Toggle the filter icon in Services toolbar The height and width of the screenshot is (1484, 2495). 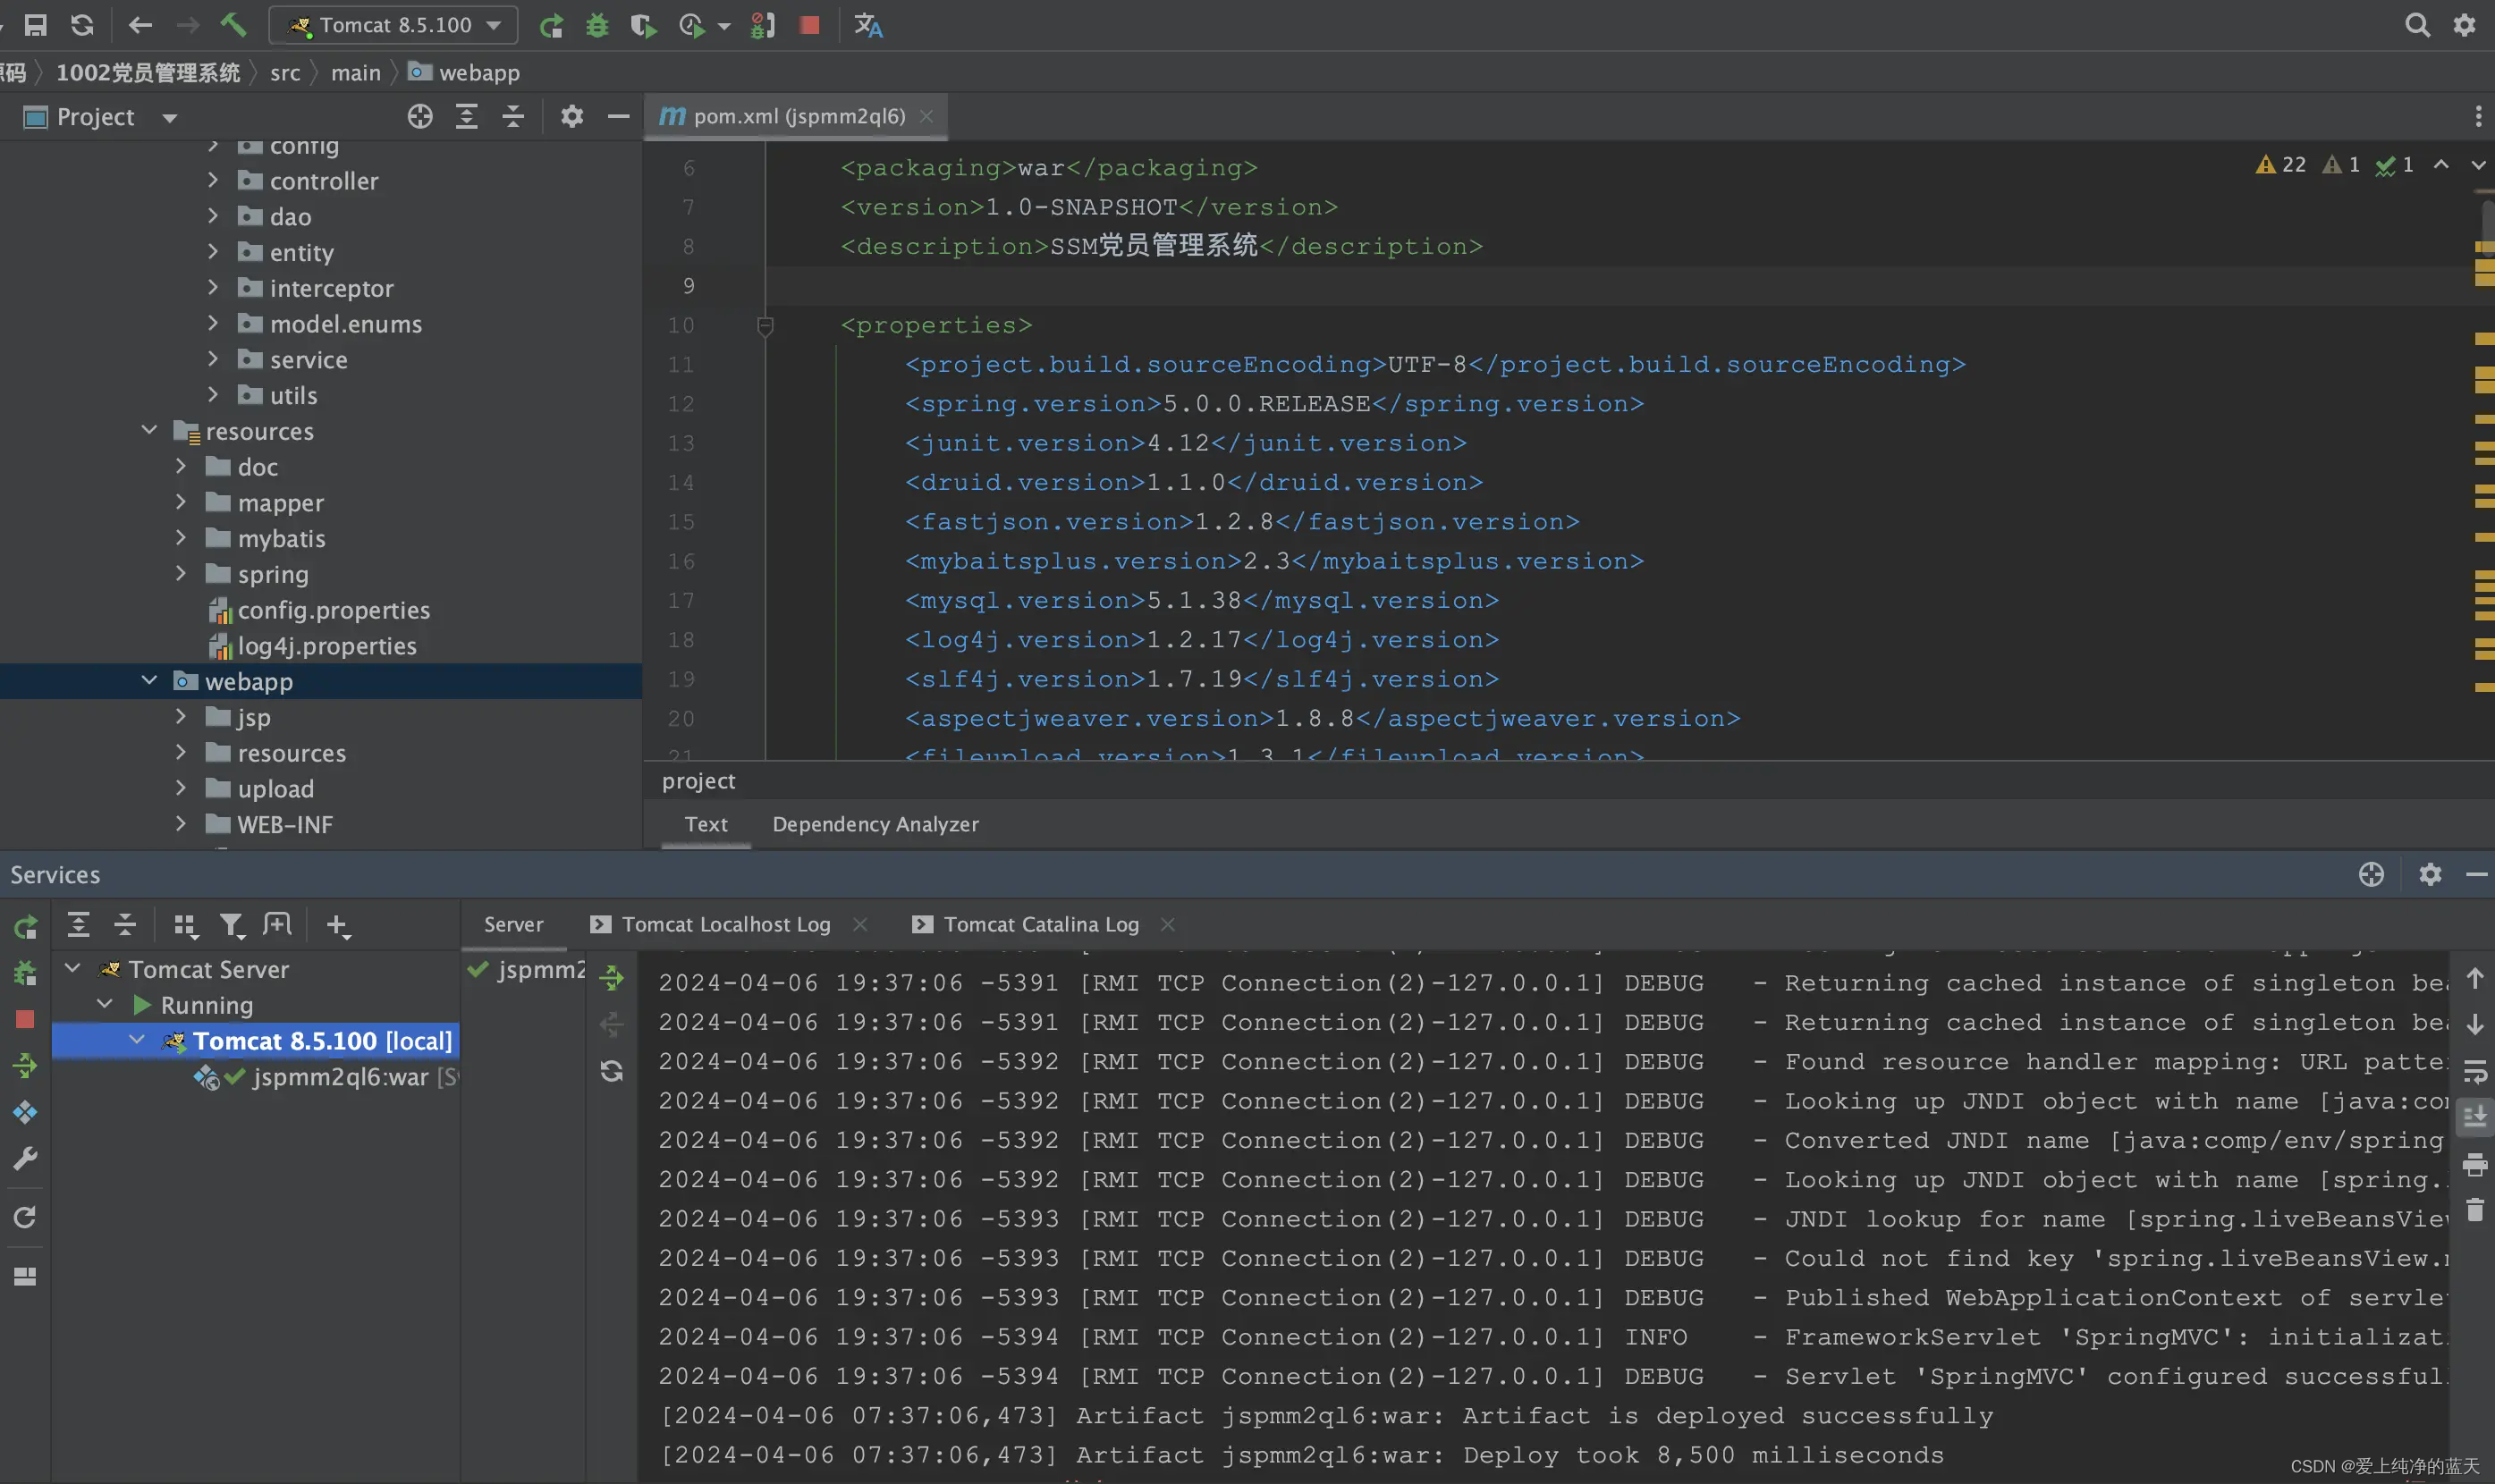pos(231,926)
